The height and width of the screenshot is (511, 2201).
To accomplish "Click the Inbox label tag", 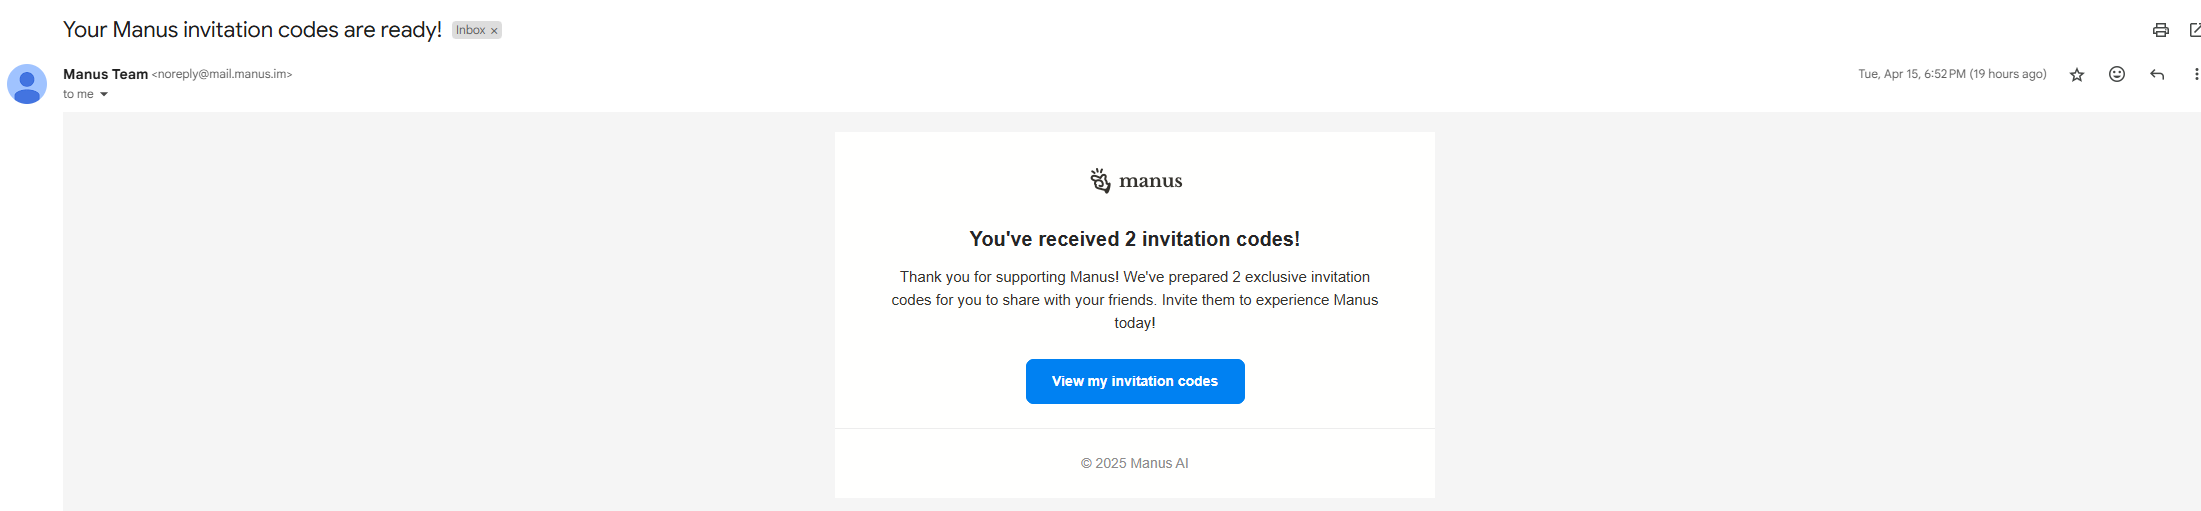I will coord(470,30).
